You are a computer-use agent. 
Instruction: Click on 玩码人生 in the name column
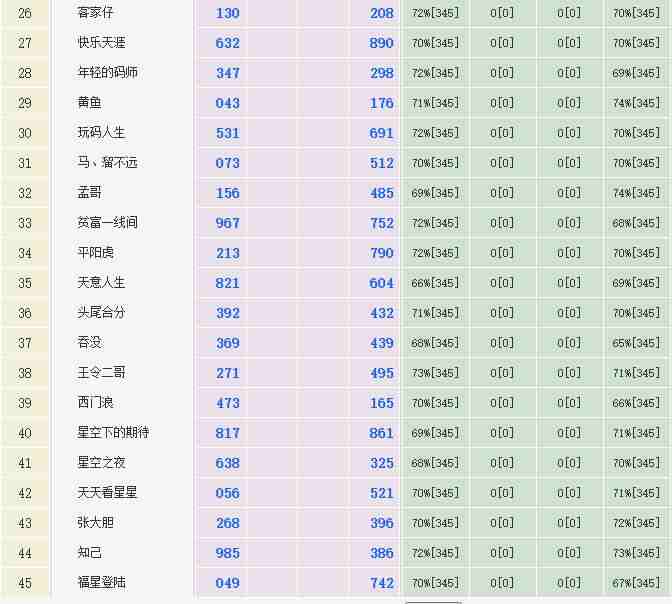click(101, 133)
